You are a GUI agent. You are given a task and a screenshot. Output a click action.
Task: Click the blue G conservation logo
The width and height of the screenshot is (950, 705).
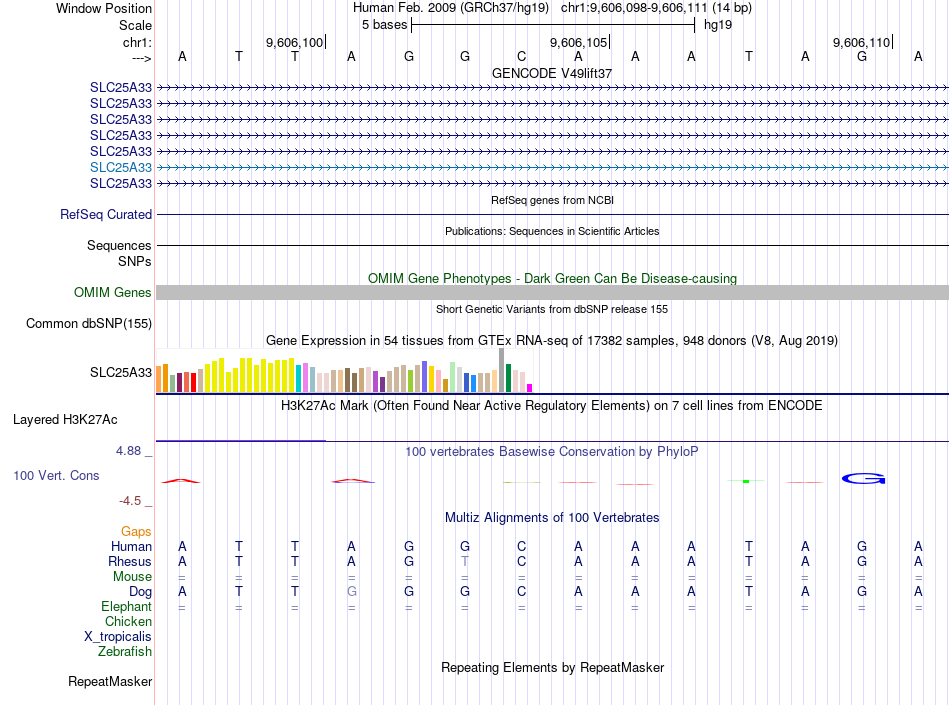(863, 478)
